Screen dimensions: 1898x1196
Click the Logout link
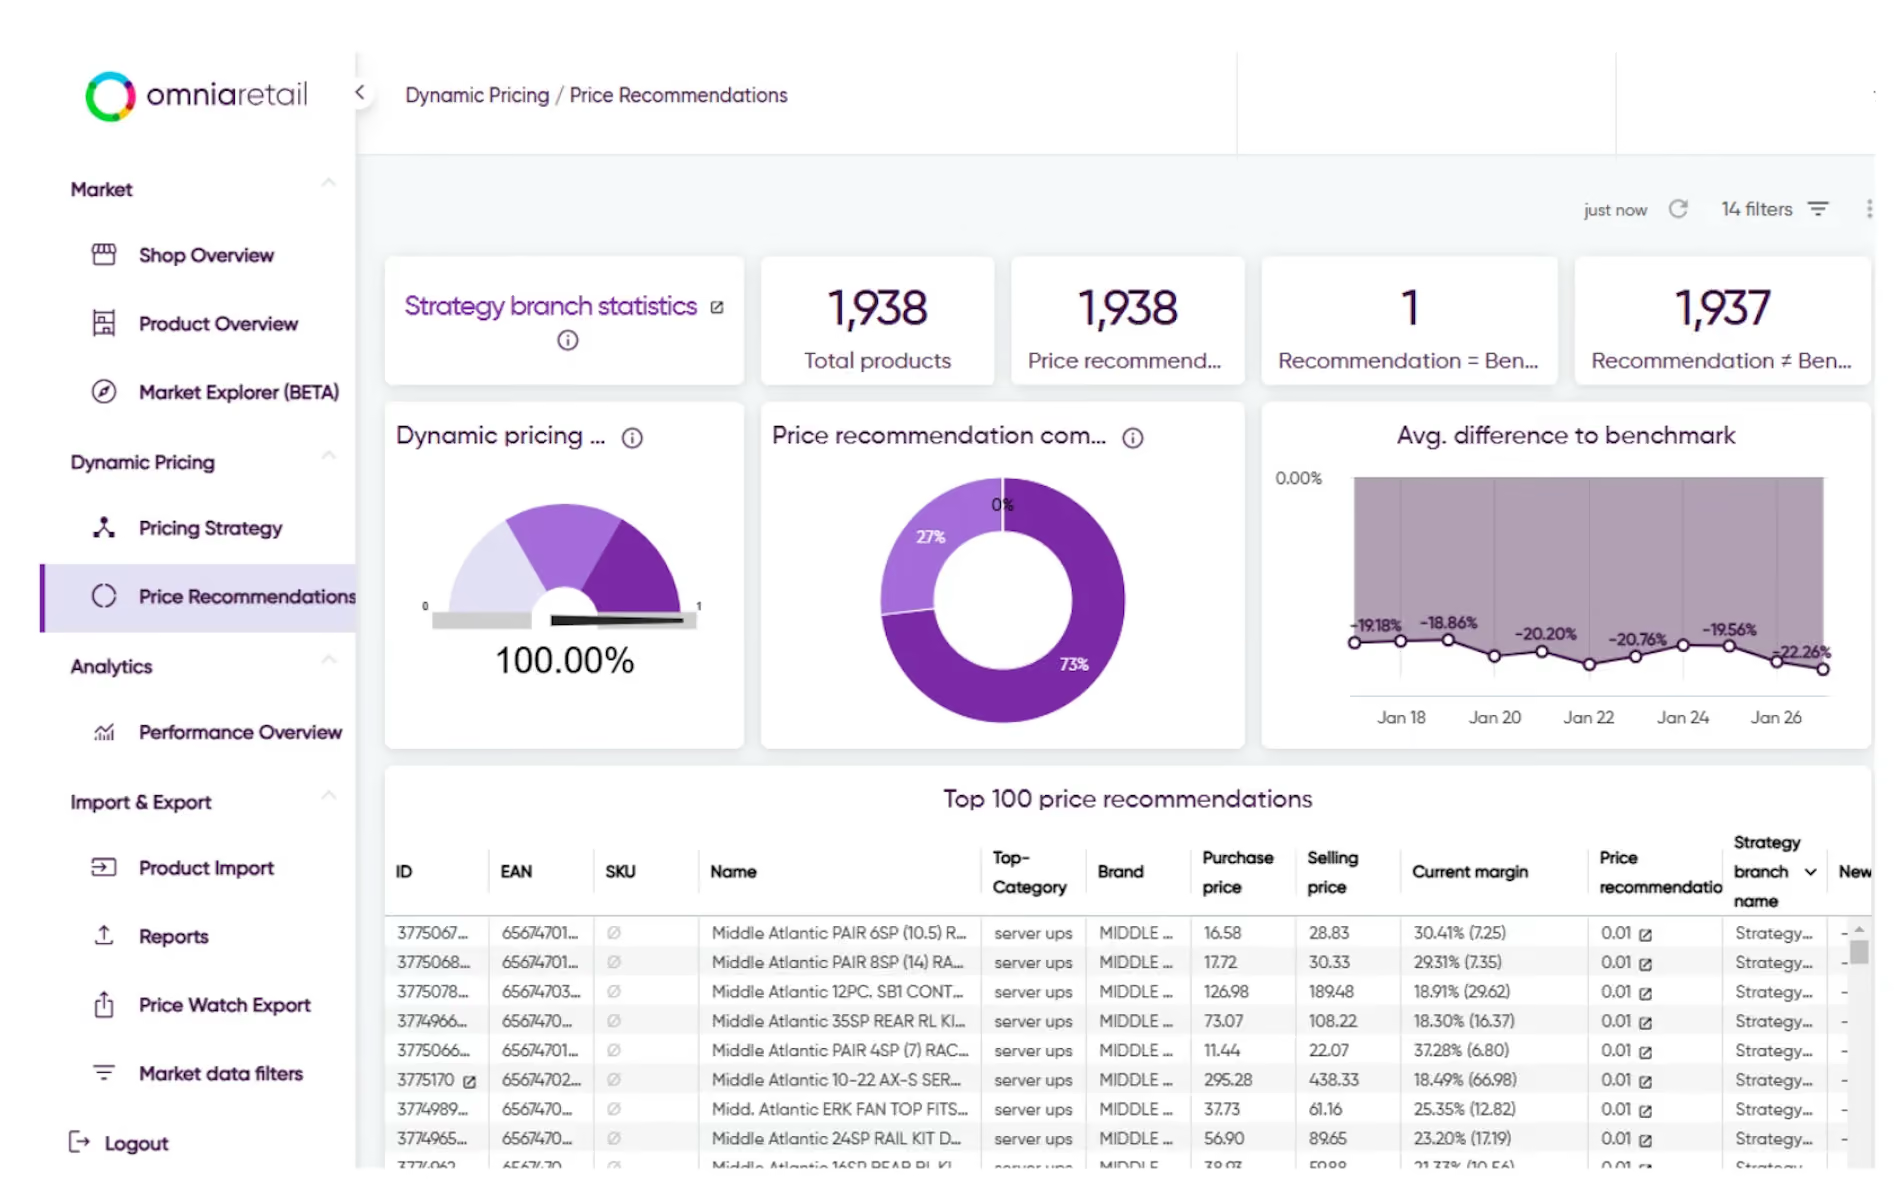pos(136,1143)
